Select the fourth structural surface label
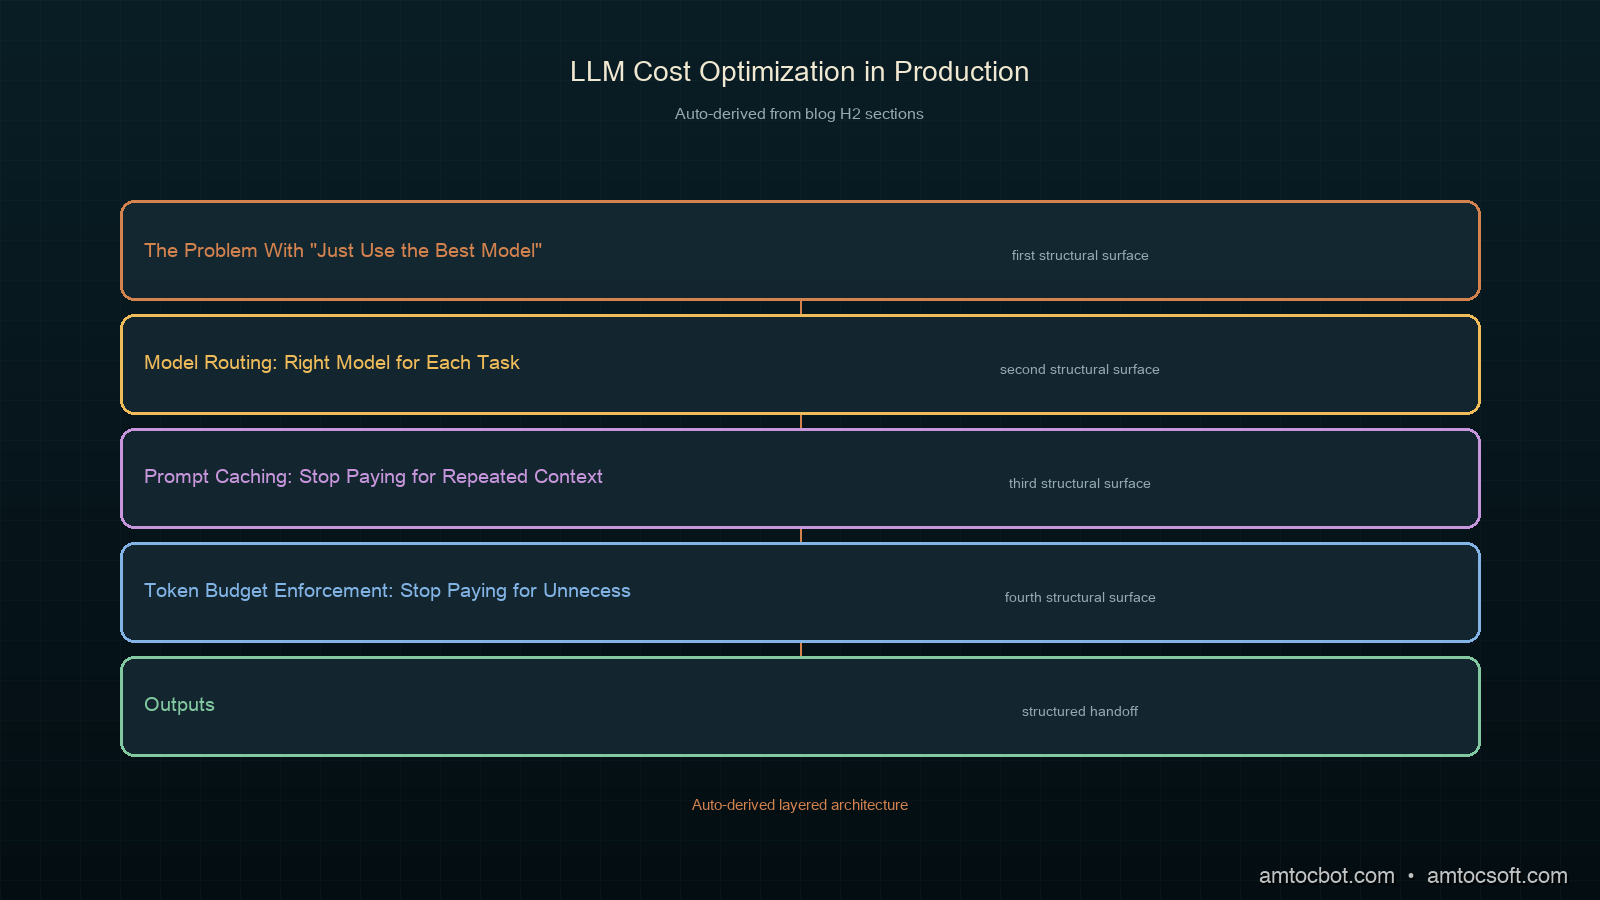Image resolution: width=1600 pixels, height=900 pixels. (x=1080, y=598)
